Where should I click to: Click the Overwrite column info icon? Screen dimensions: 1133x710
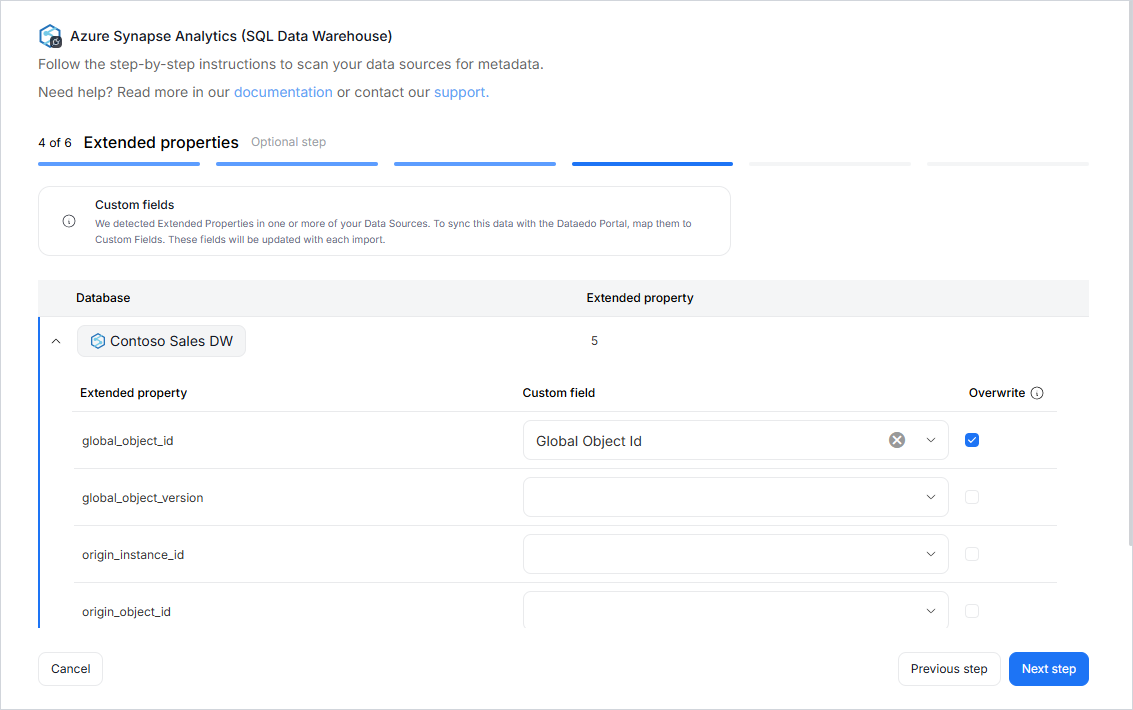pos(1037,393)
